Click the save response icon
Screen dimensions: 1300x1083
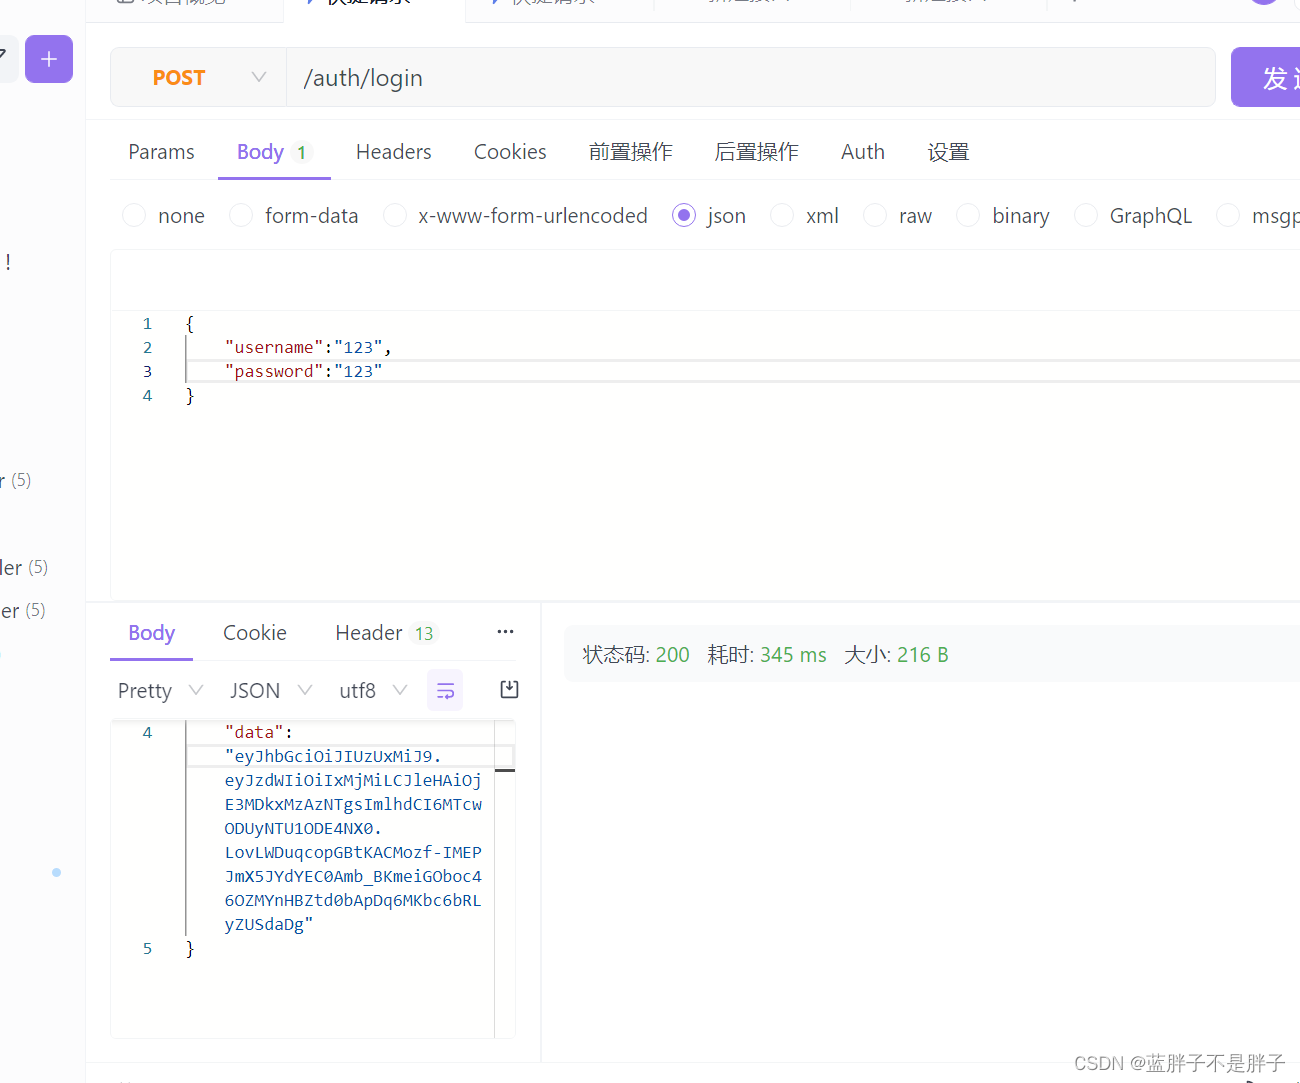coord(509,689)
